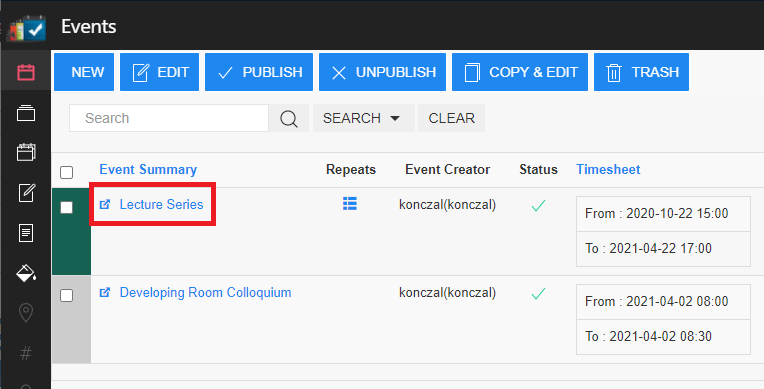
Task: Click external link icon beside Lecture Series
Action: coord(105,204)
